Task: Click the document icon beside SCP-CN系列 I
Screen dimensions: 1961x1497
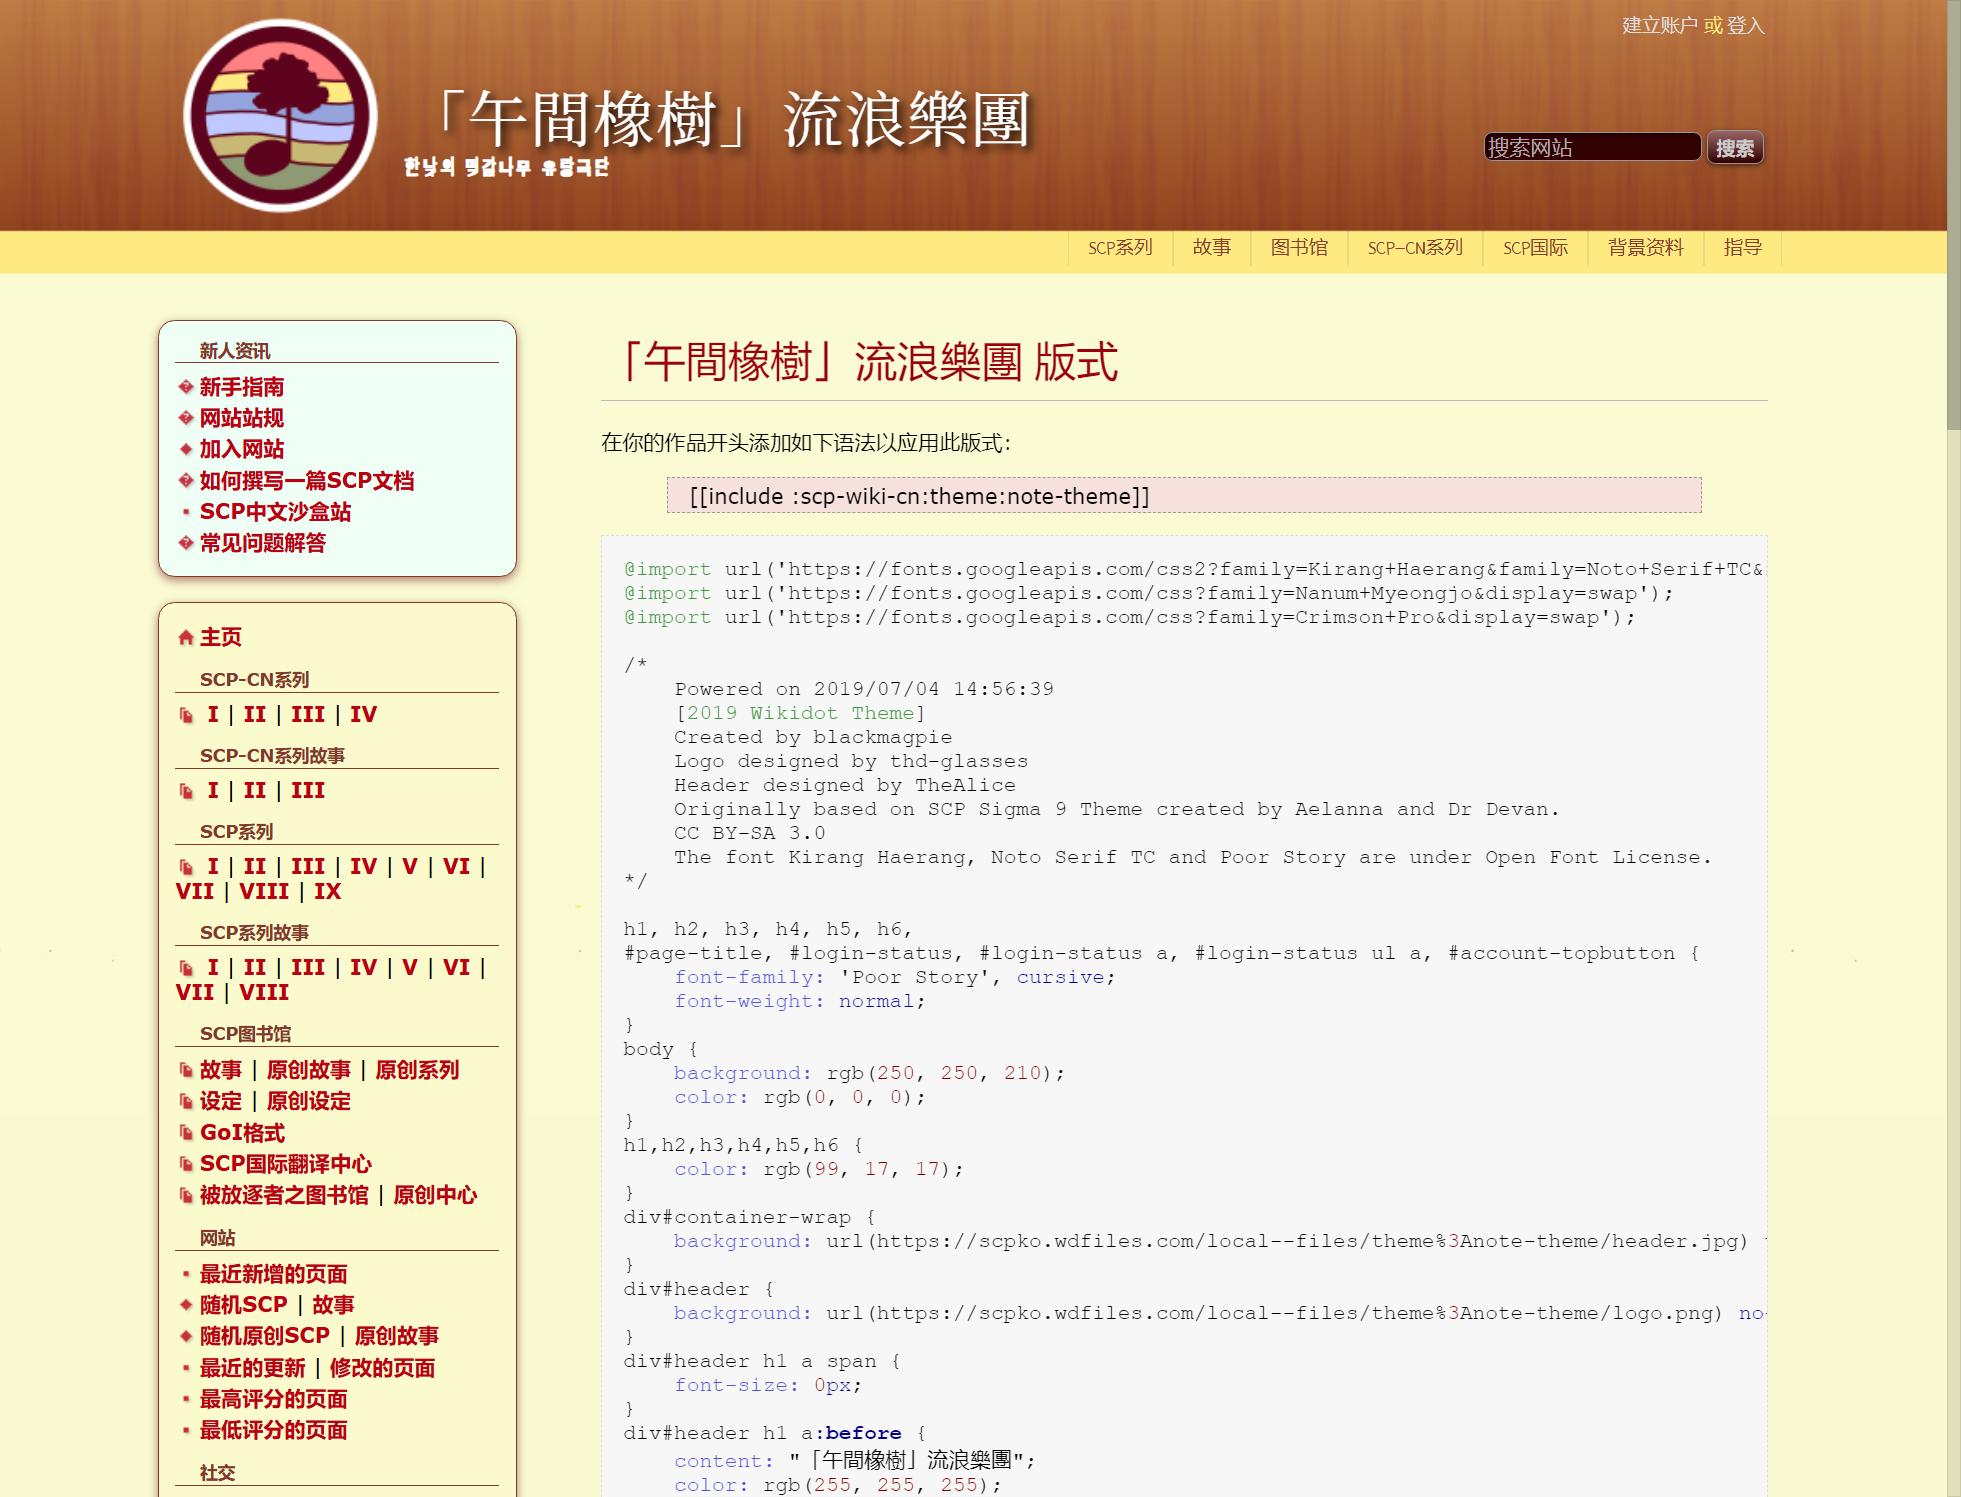Action: click(x=186, y=715)
